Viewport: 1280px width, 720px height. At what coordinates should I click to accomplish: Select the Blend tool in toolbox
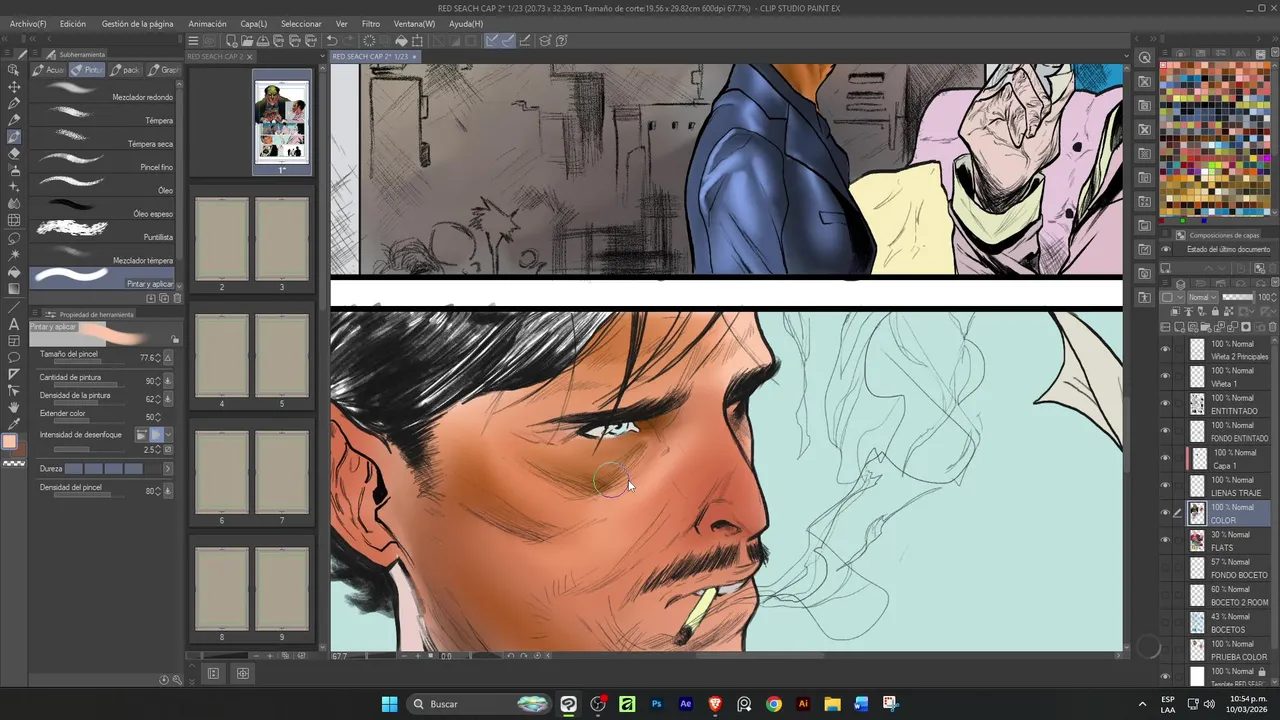(14, 204)
